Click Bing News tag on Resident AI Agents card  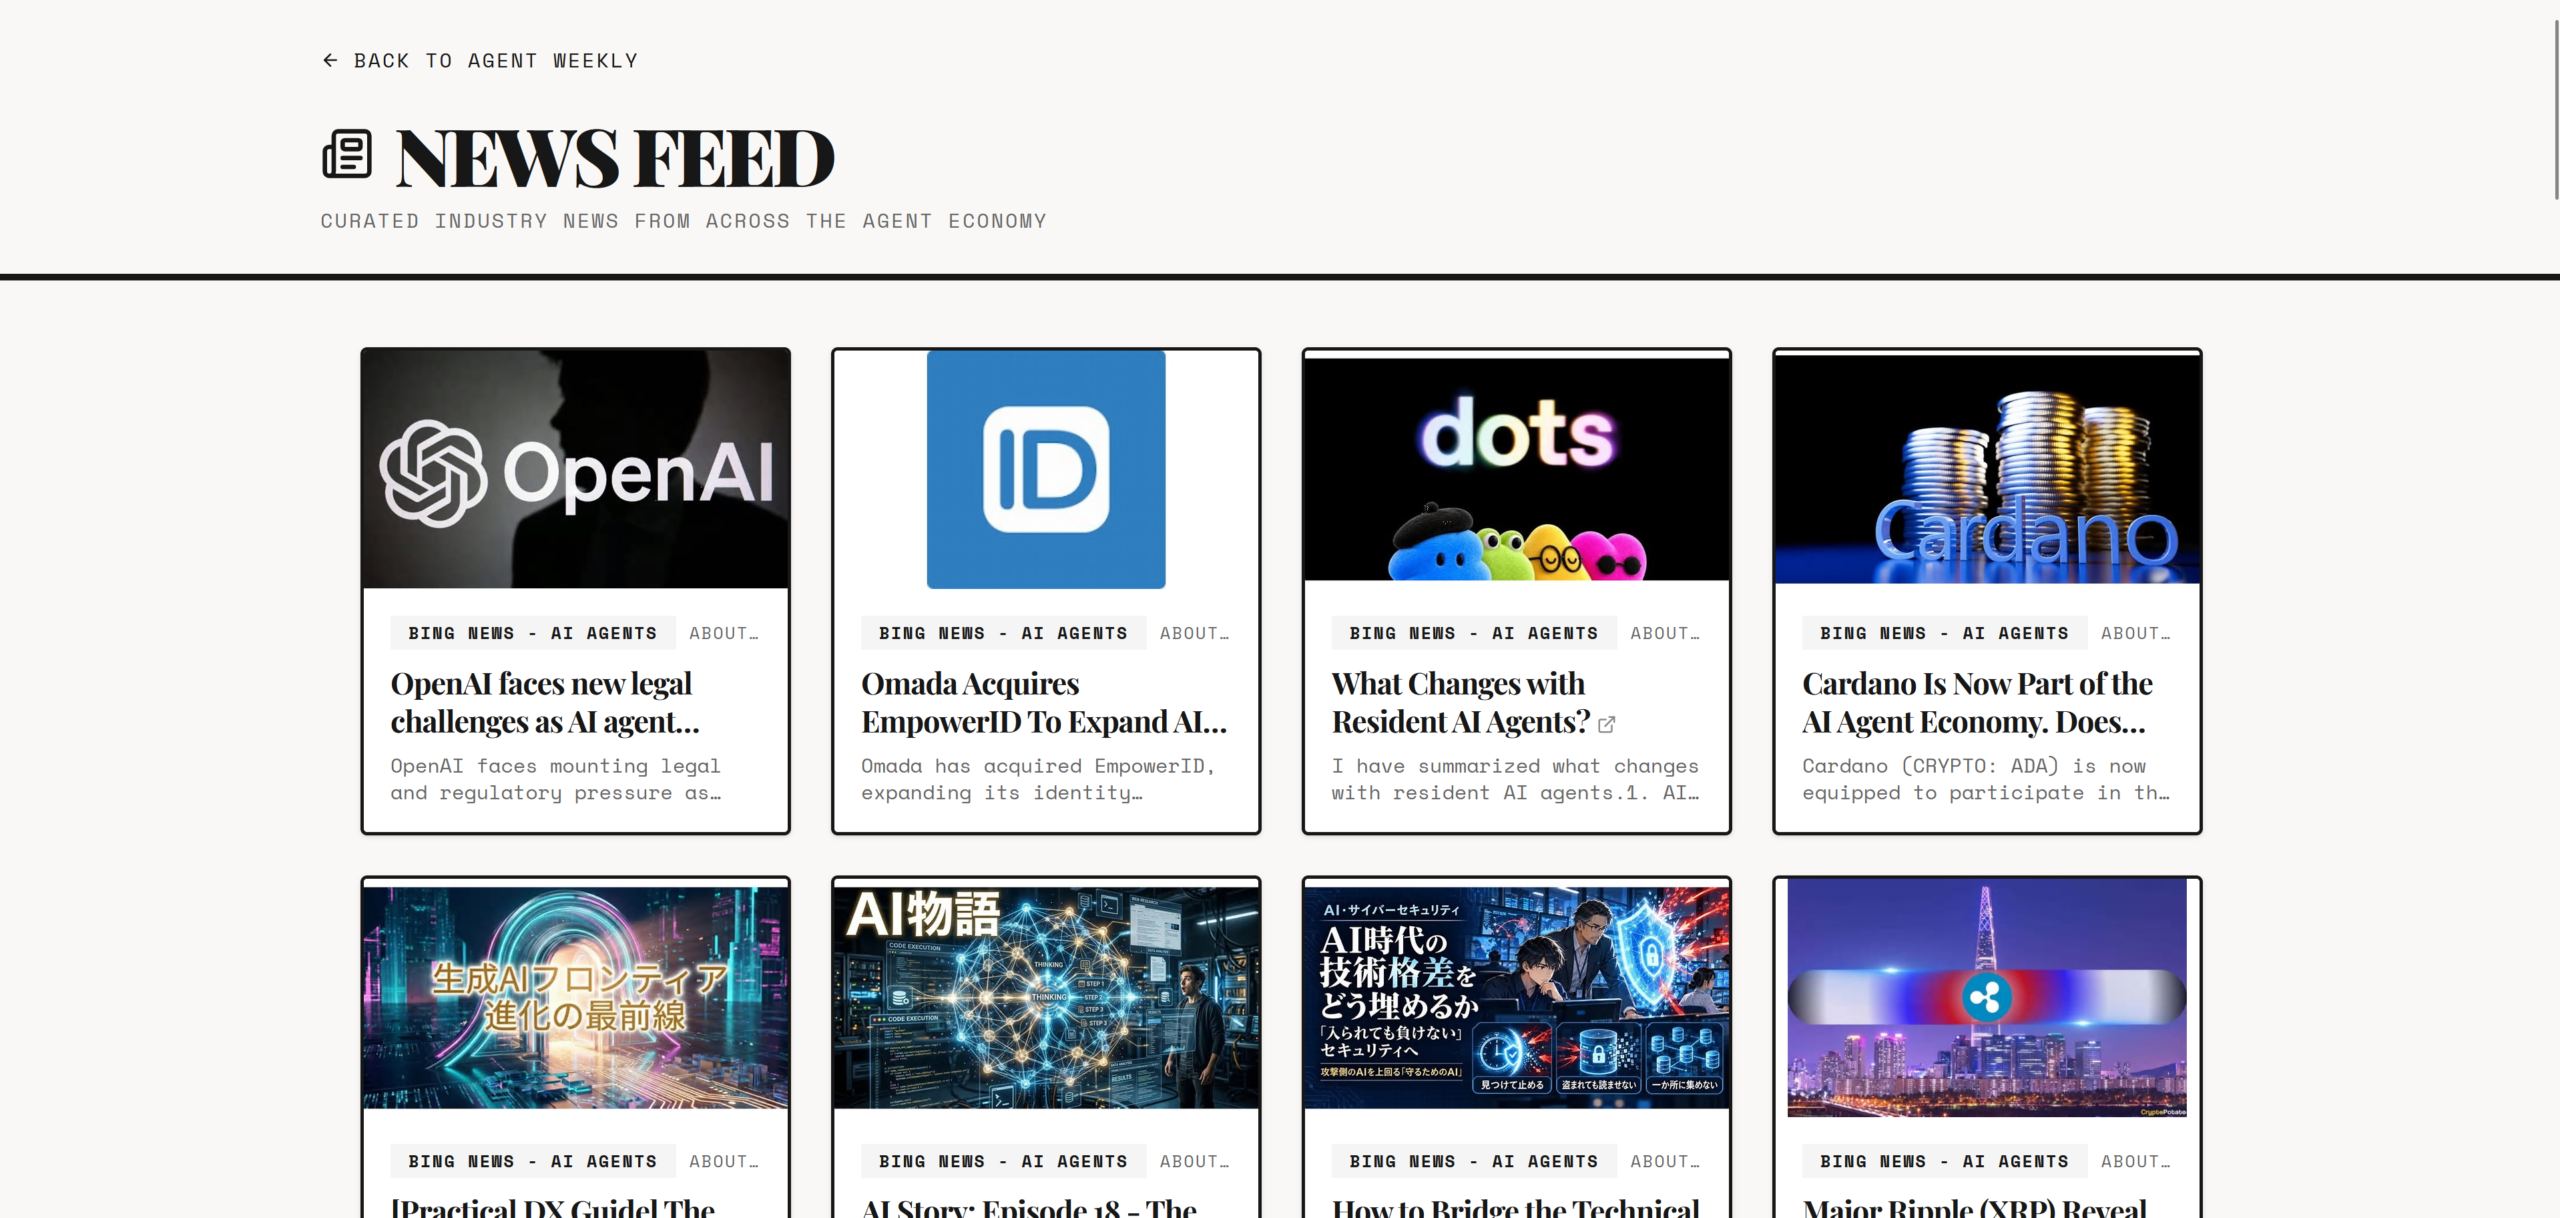point(1474,633)
